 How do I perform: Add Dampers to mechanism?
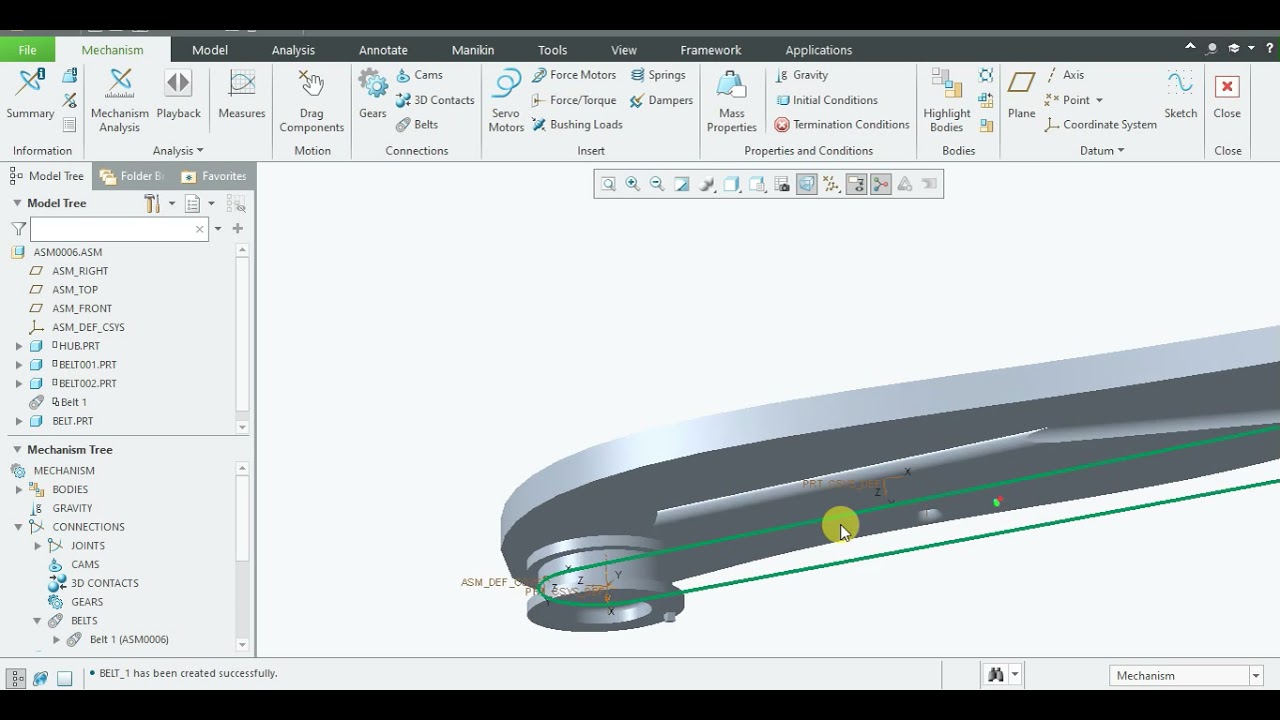(661, 100)
